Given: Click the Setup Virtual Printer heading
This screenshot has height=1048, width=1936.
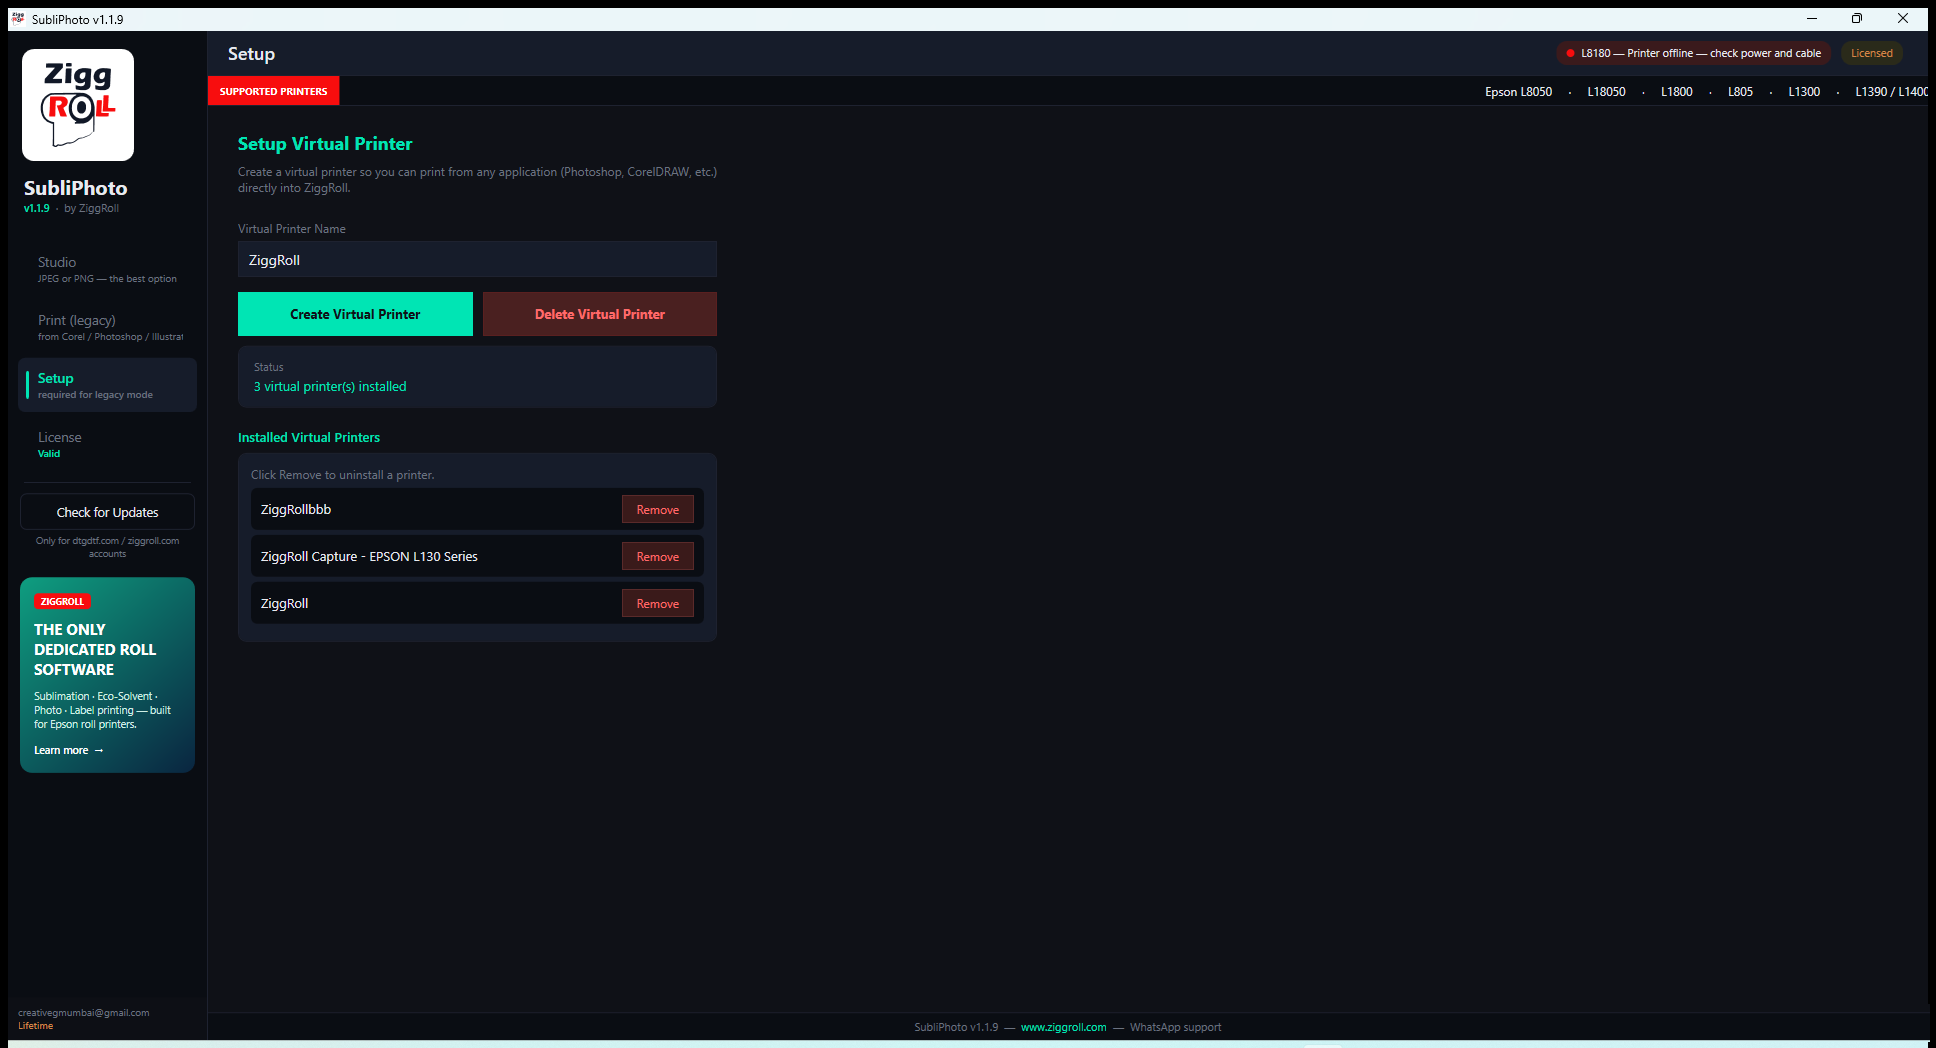Looking at the screenshot, I should pos(325,144).
